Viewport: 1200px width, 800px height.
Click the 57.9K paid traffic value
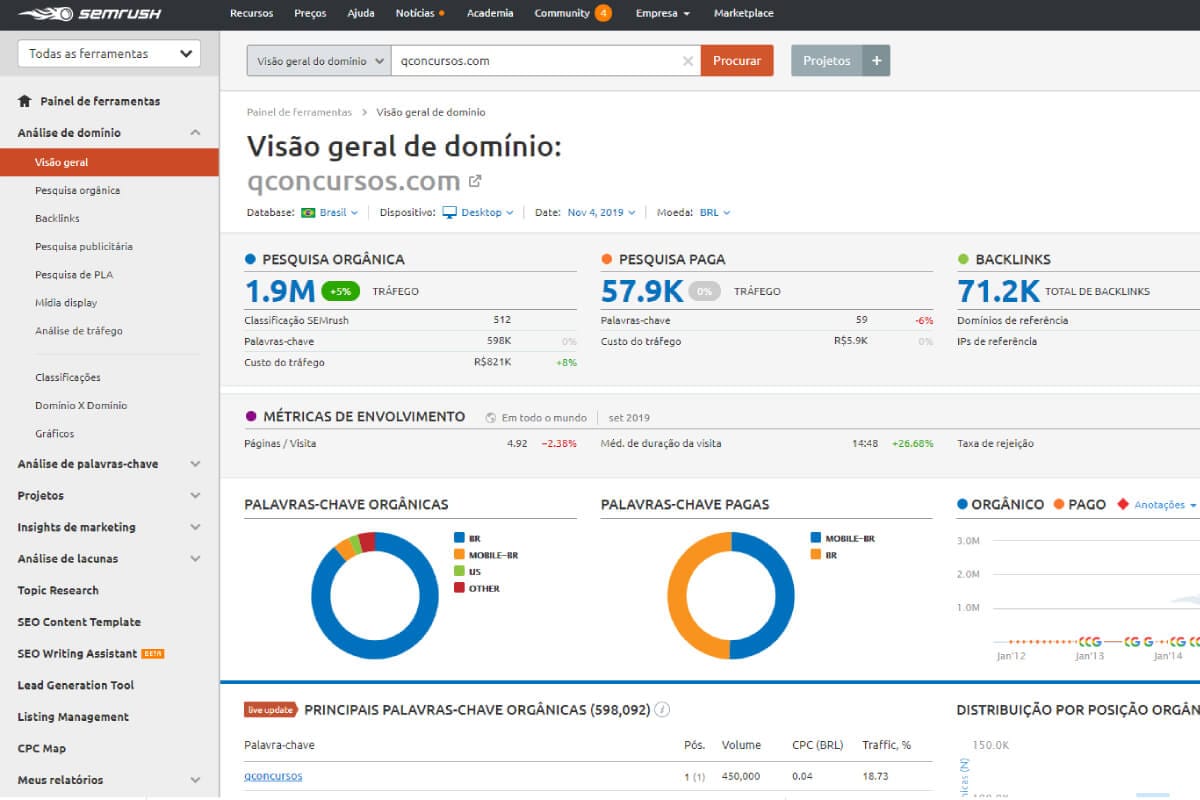[642, 291]
